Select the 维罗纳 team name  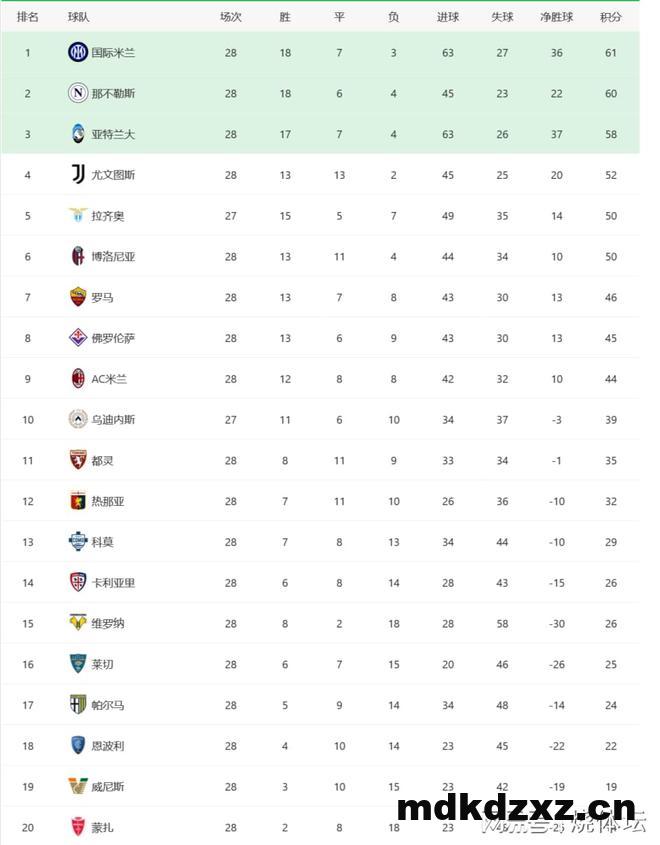(108, 624)
